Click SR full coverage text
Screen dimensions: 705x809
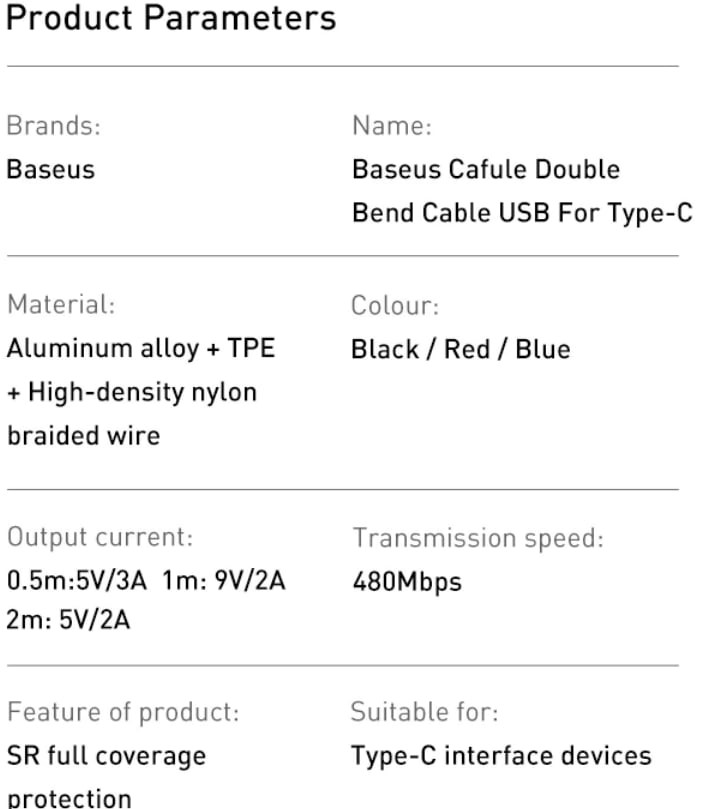click(x=106, y=756)
